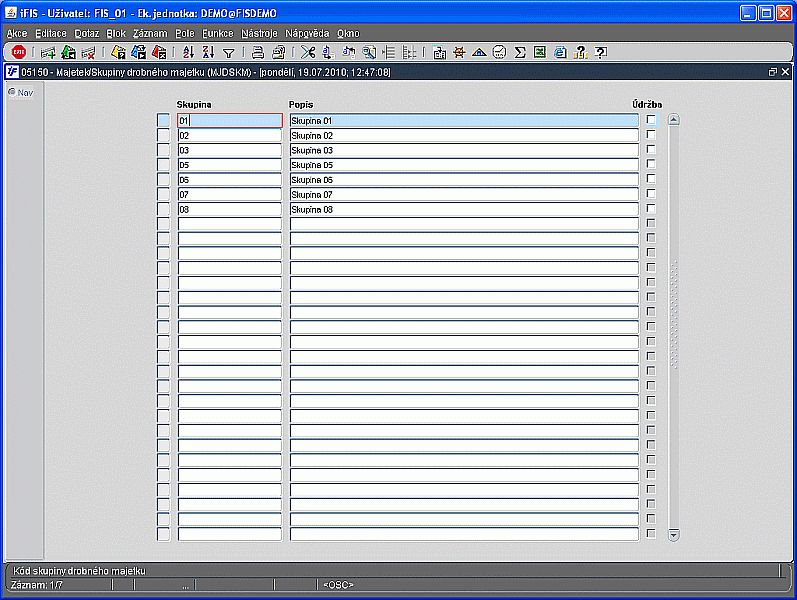Click the Sigma sum icon
This screenshot has height=600, width=797.
click(x=520, y=52)
